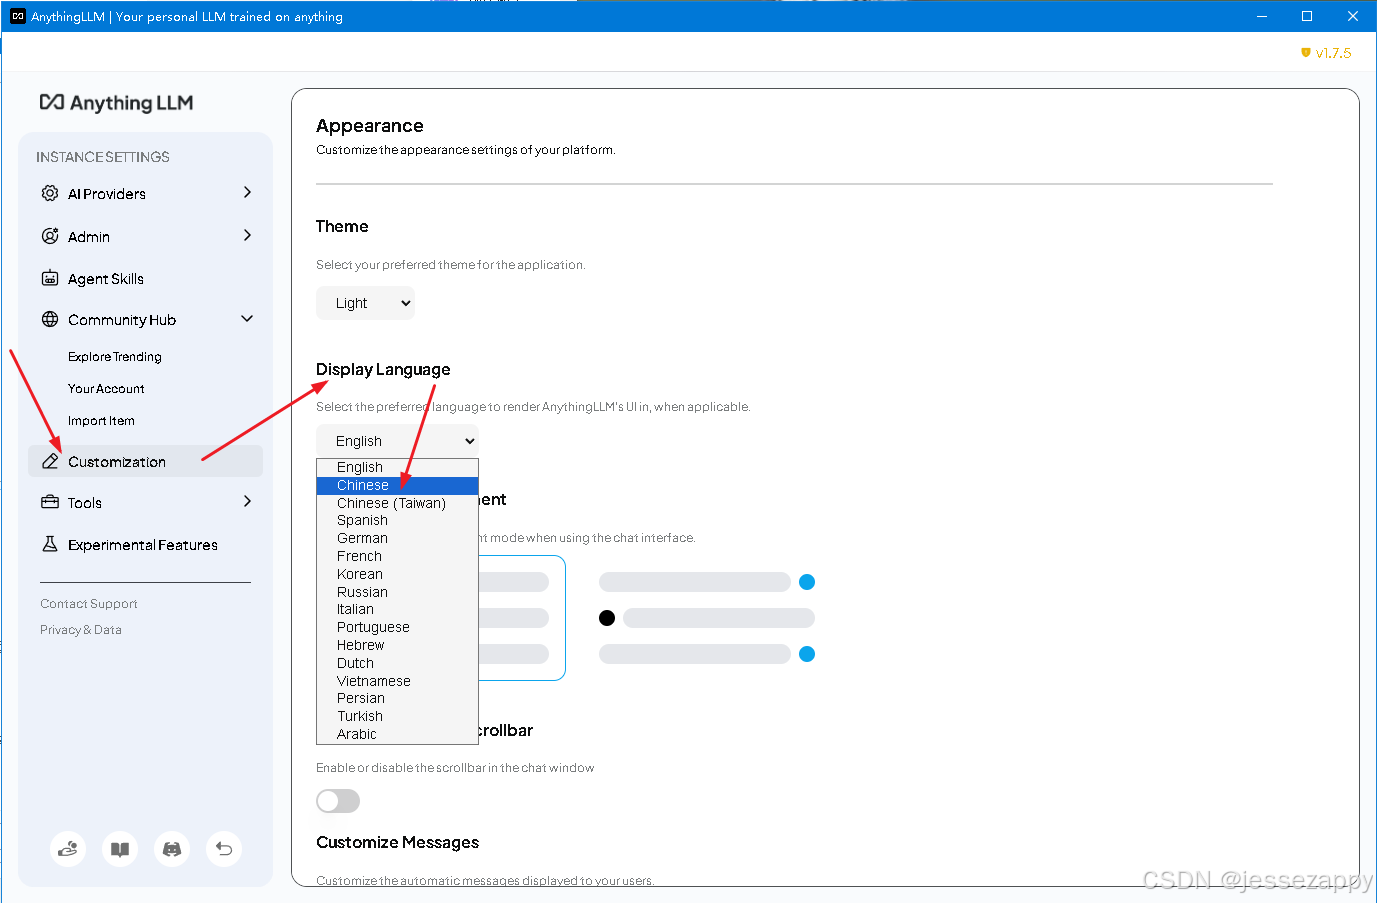This screenshot has width=1377, height=903.
Task: Collapse the Community Hub chevron
Action: click(x=247, y=319)
